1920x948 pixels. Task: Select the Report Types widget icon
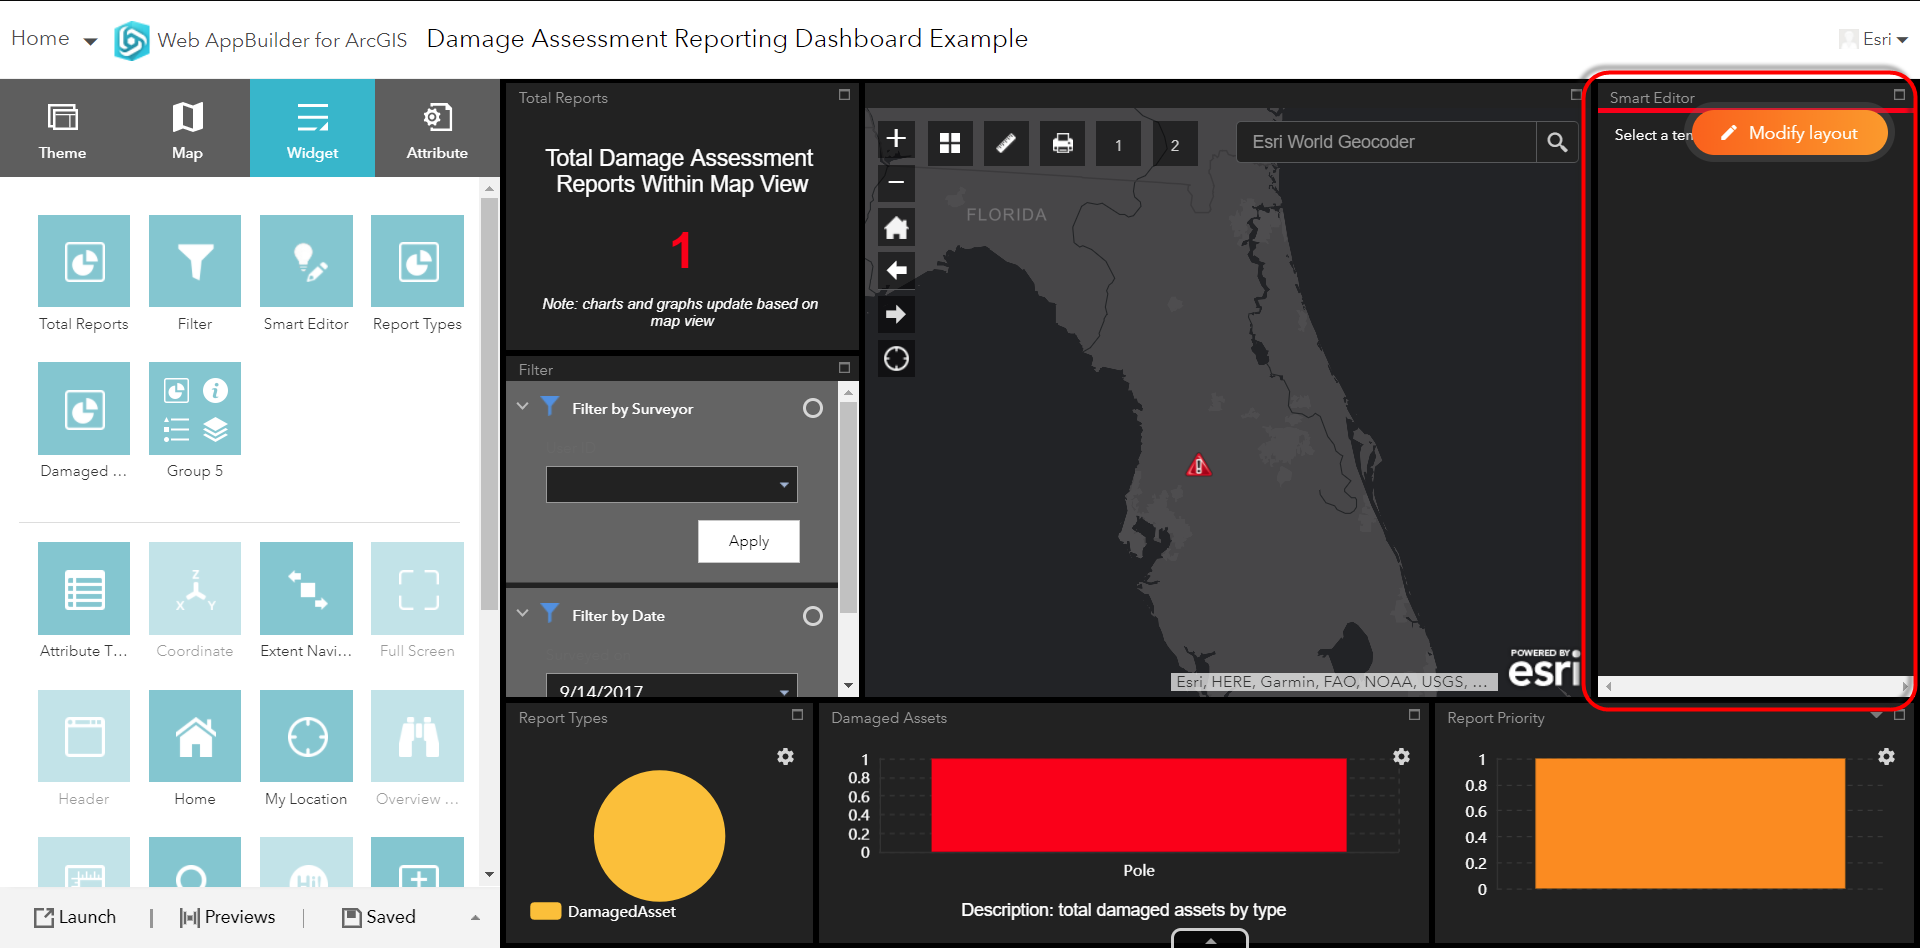tap(417, 261)
